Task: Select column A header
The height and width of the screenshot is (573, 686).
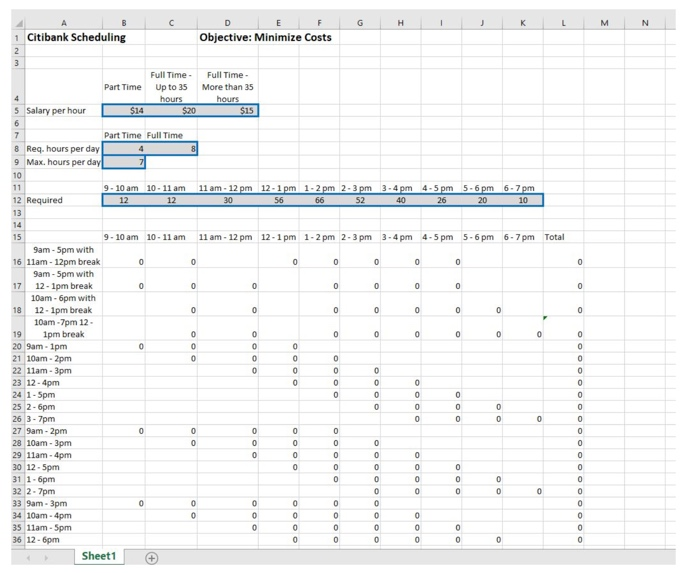Action: 64,23
